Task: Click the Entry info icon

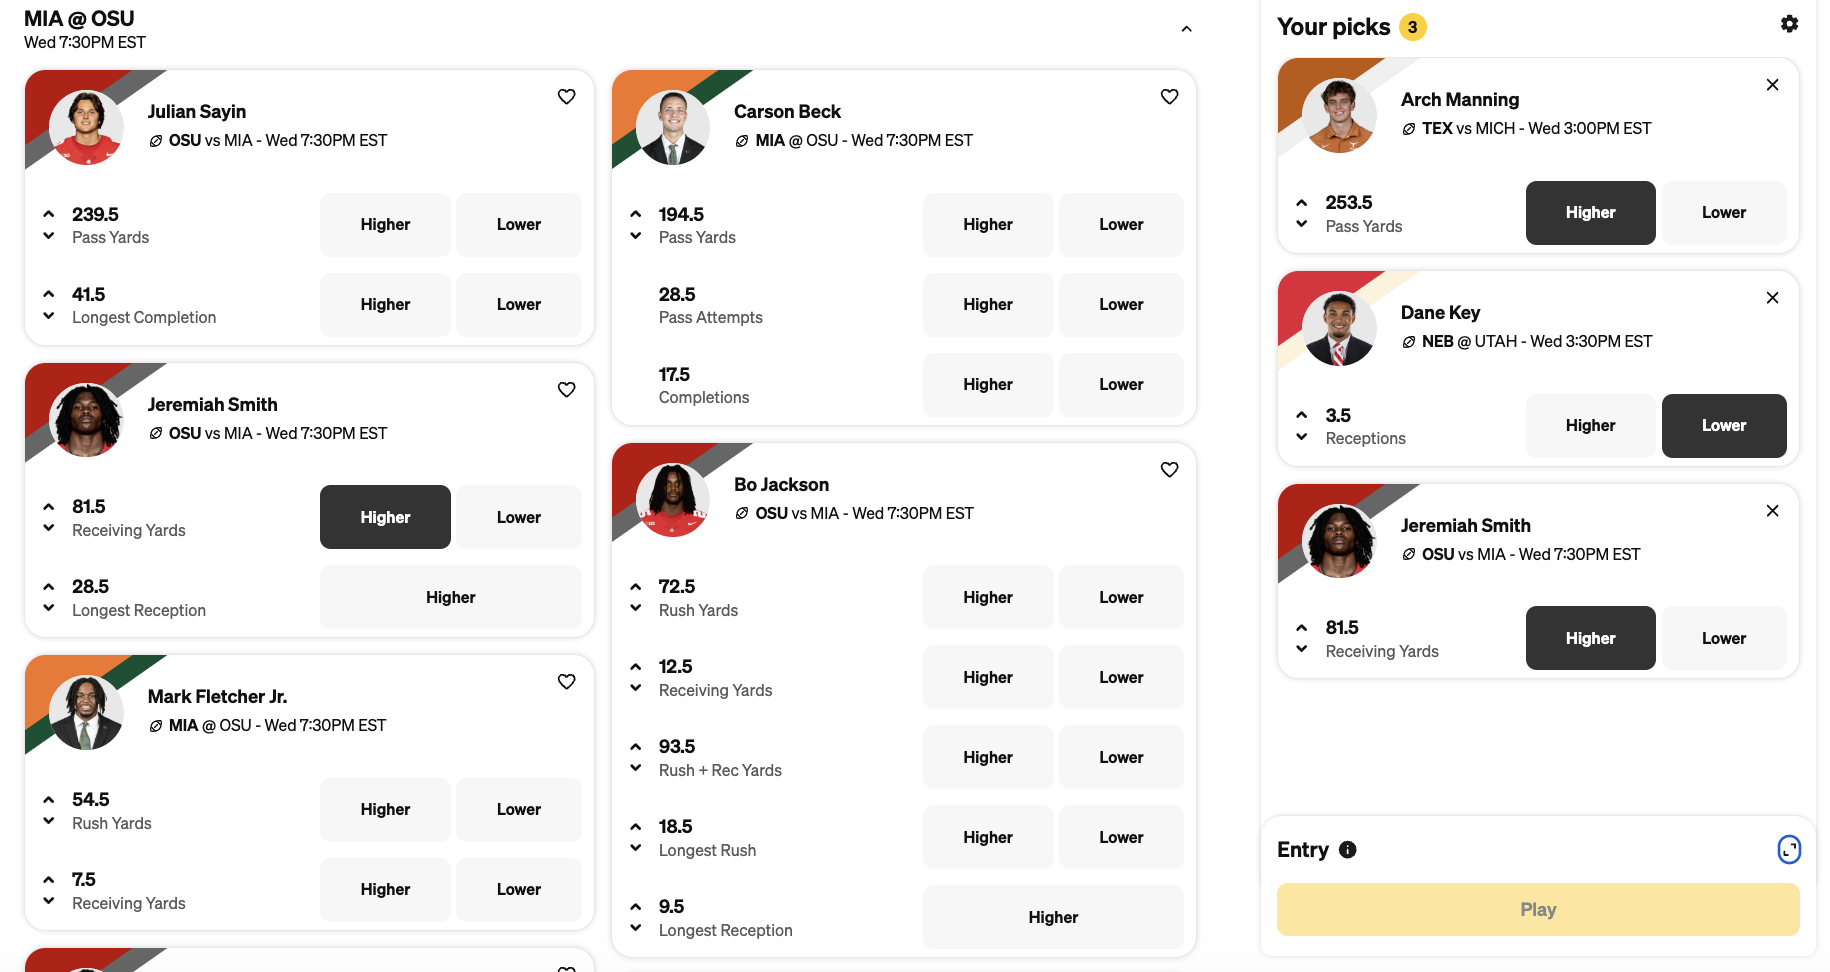Action: pos(1347,850)
